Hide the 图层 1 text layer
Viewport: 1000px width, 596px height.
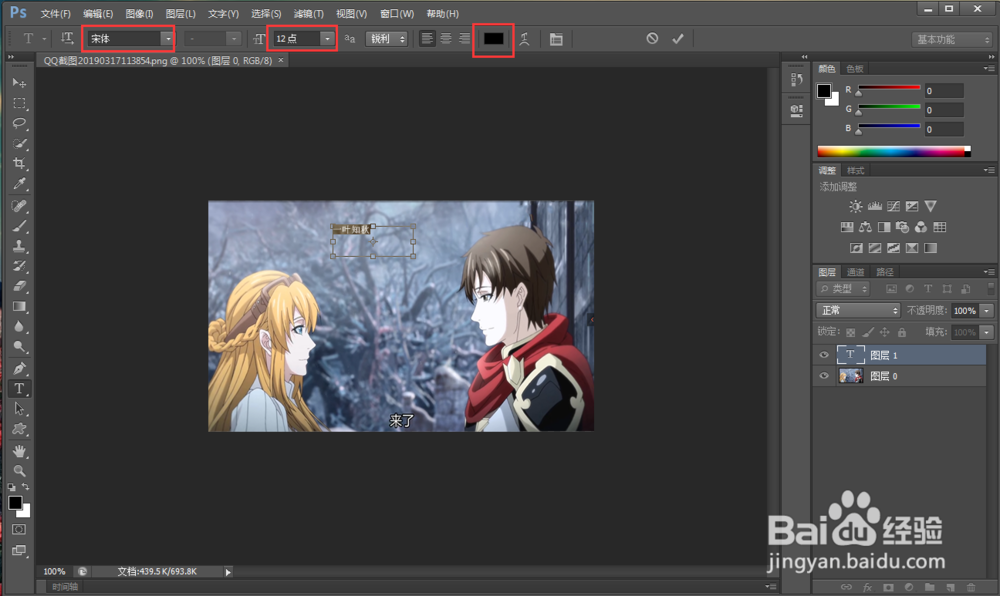point(824,355)
